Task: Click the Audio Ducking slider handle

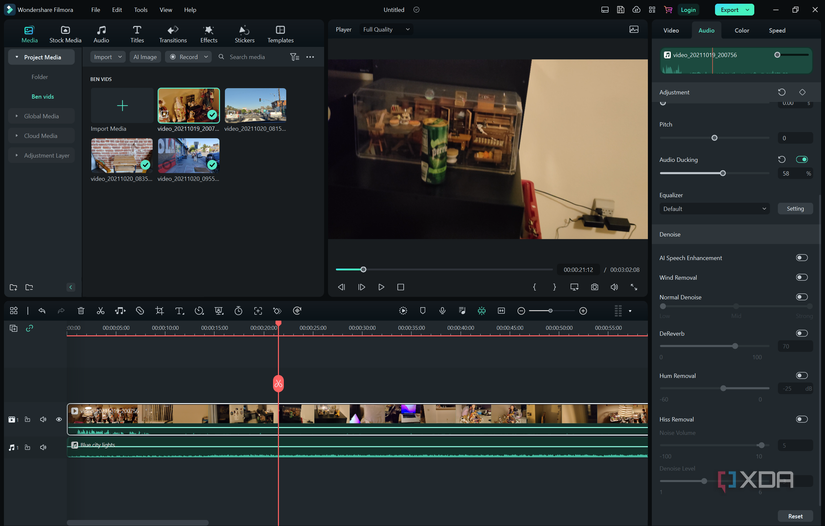Action: pyautogui.click(x=723, y=173)
